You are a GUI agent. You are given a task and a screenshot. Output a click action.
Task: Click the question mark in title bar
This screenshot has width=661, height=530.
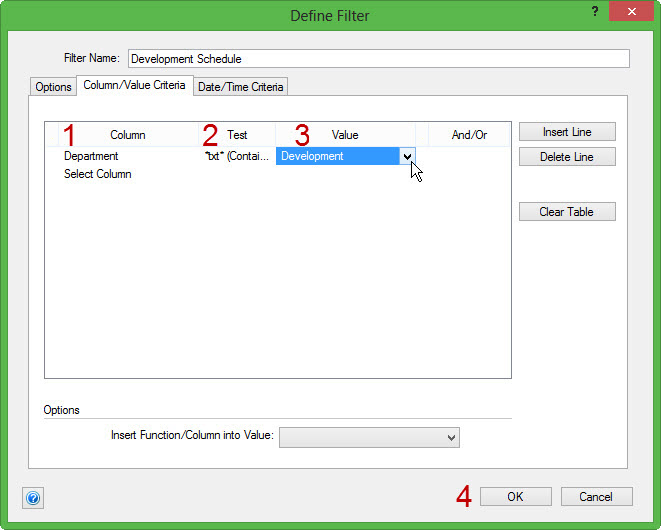click(x=597, y=12)
